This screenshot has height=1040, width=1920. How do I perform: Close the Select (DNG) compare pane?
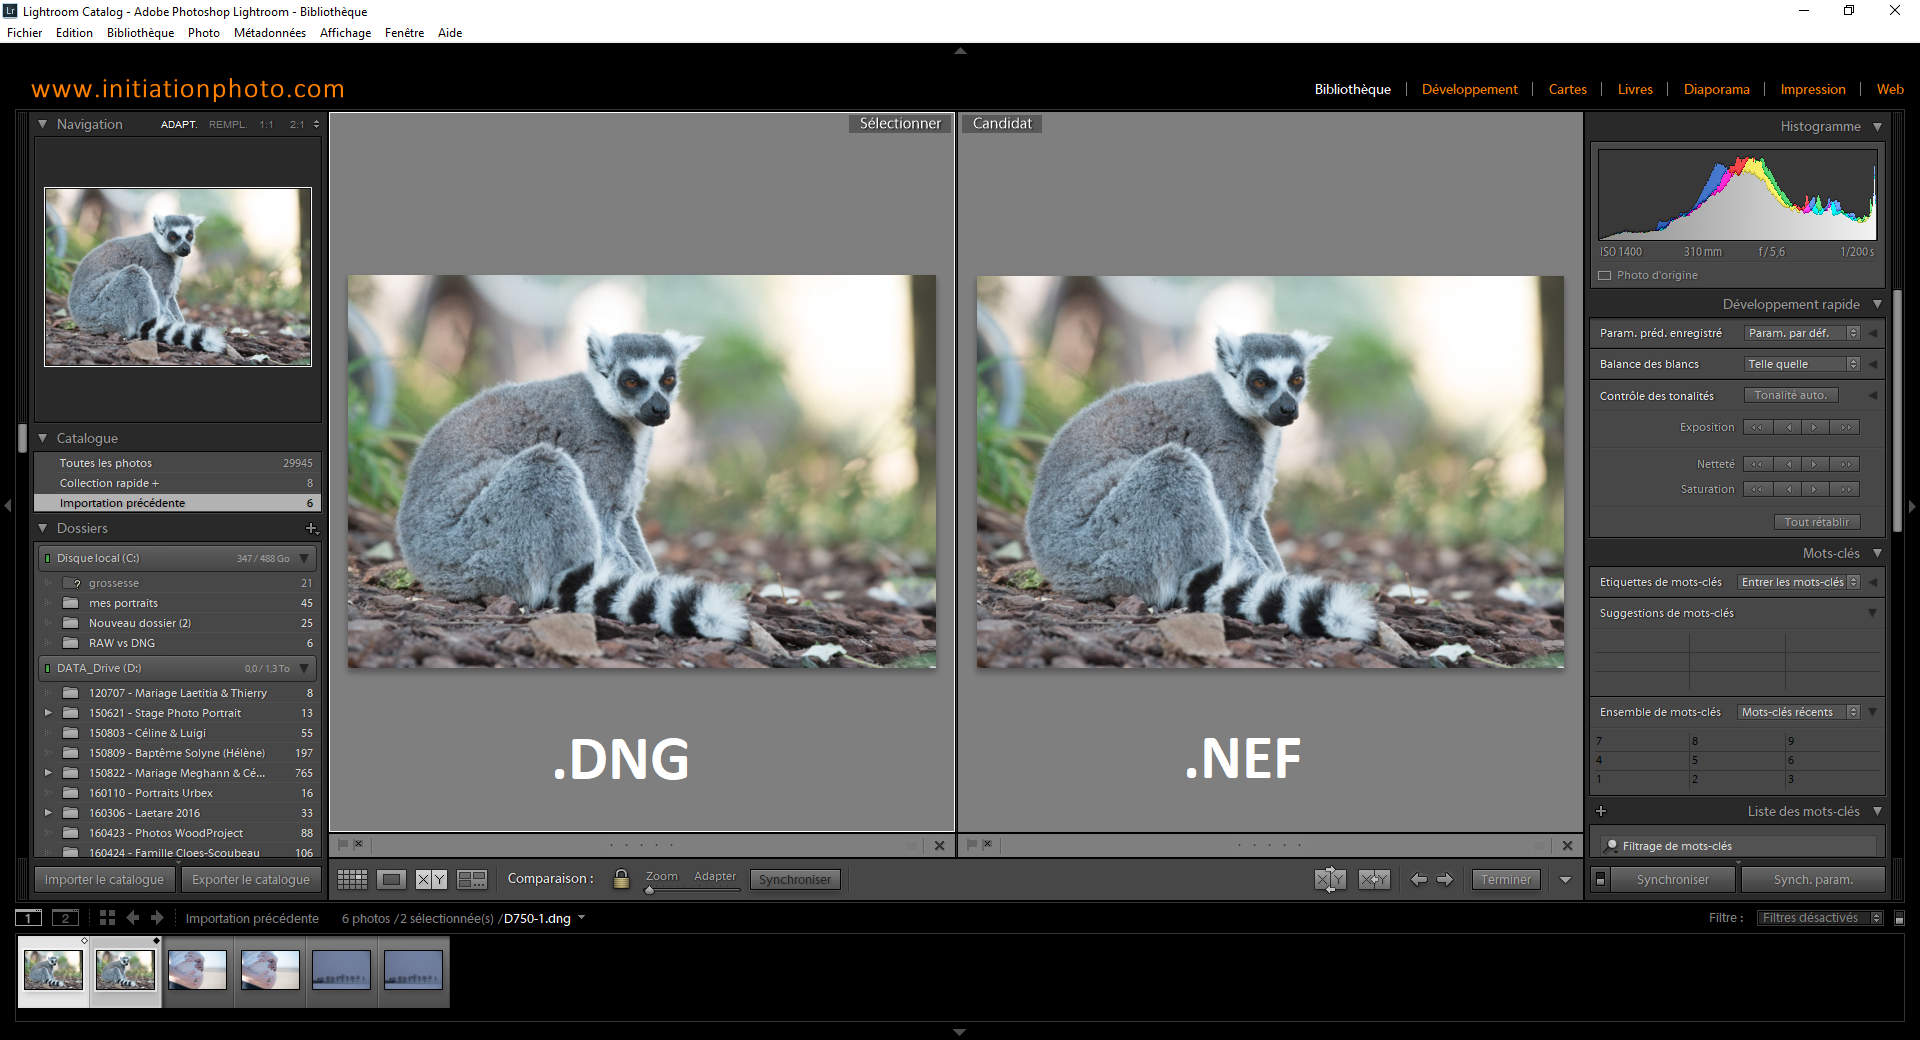(939, 845)
